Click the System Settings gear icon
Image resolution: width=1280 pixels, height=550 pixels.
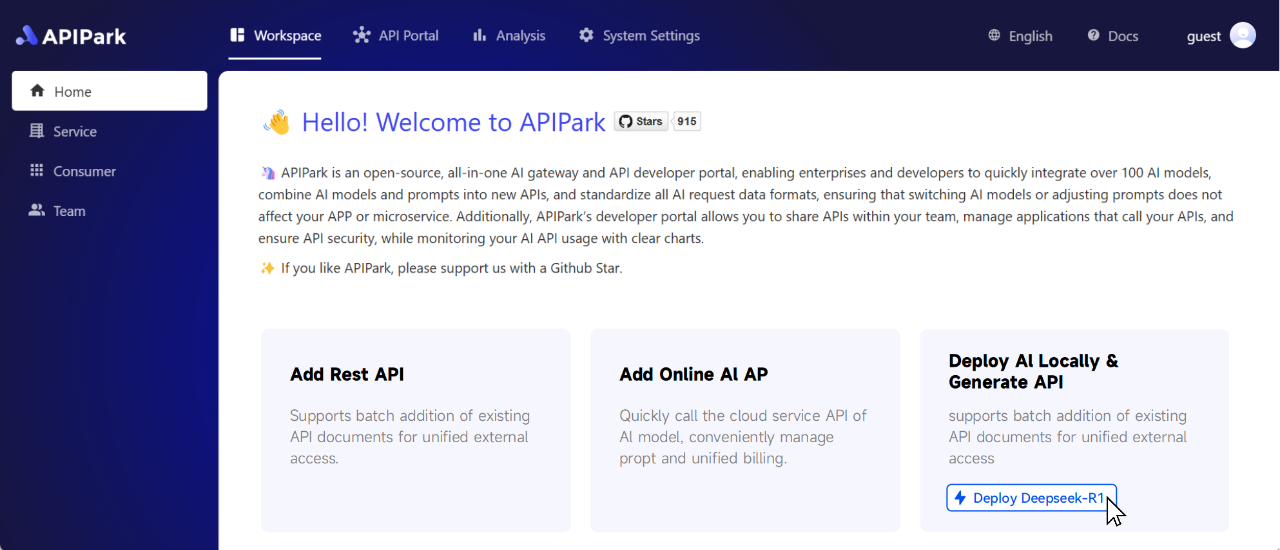pos(586,36)
